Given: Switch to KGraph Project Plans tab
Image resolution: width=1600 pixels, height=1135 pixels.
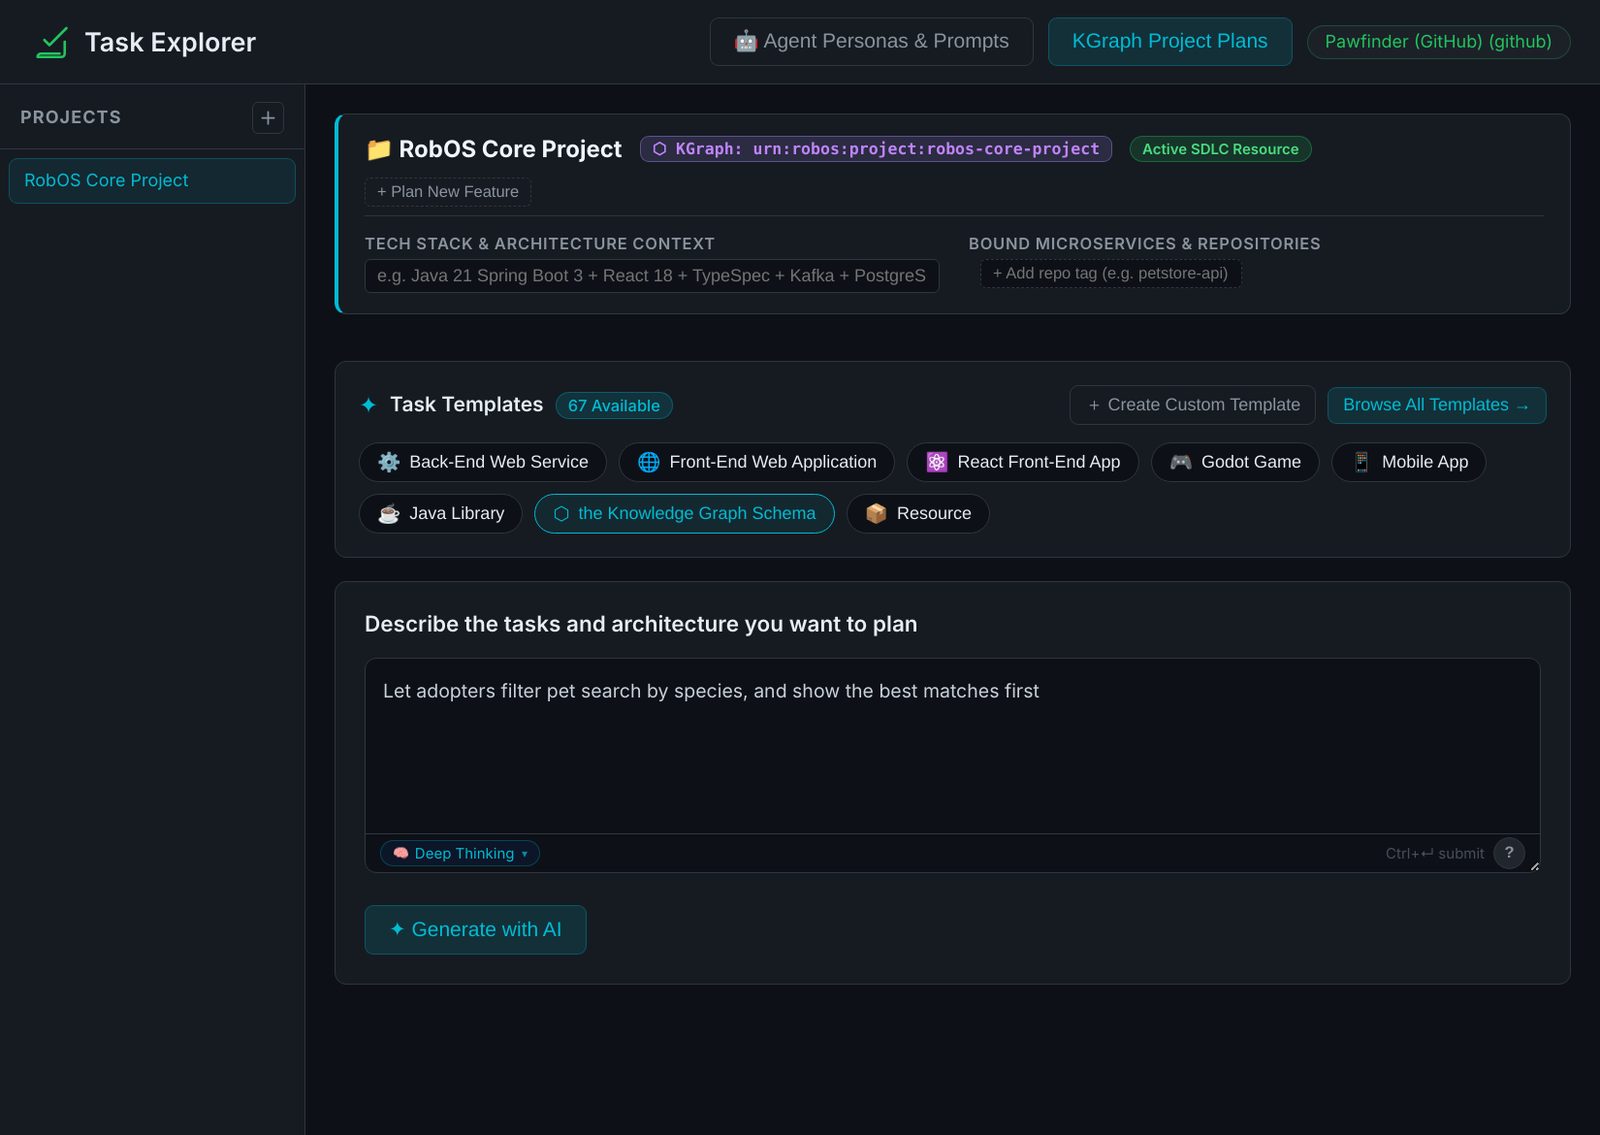Looking at the screenshot, I should click(x=1170, y=42).
